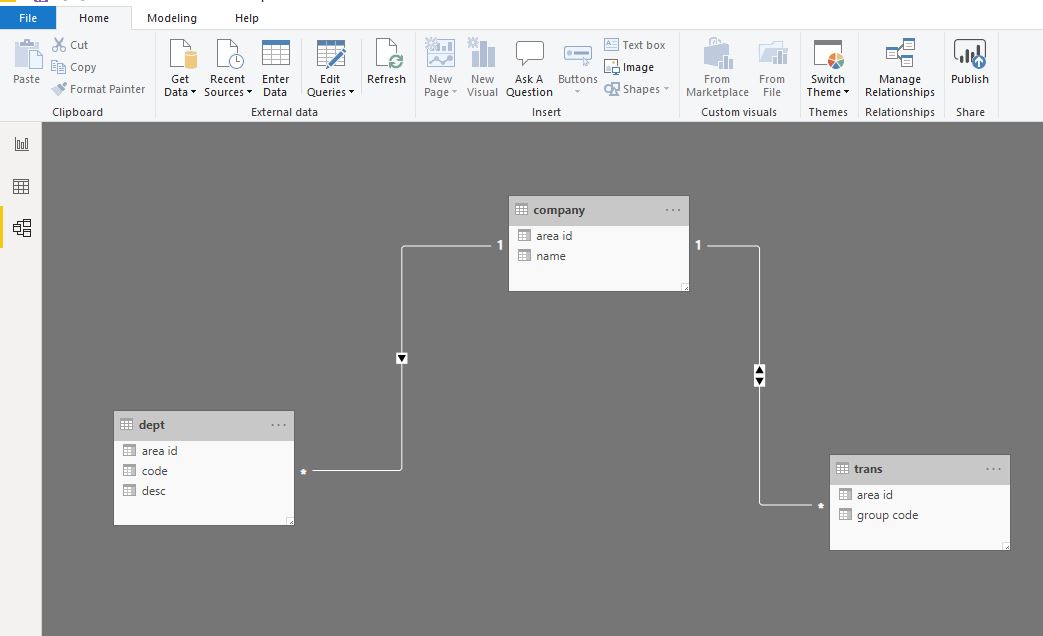Image resolution: width=1043 pixels, height=636 pixels.
Task: Click bidirectional filter arrow on trans relationship
Action: 759,375
